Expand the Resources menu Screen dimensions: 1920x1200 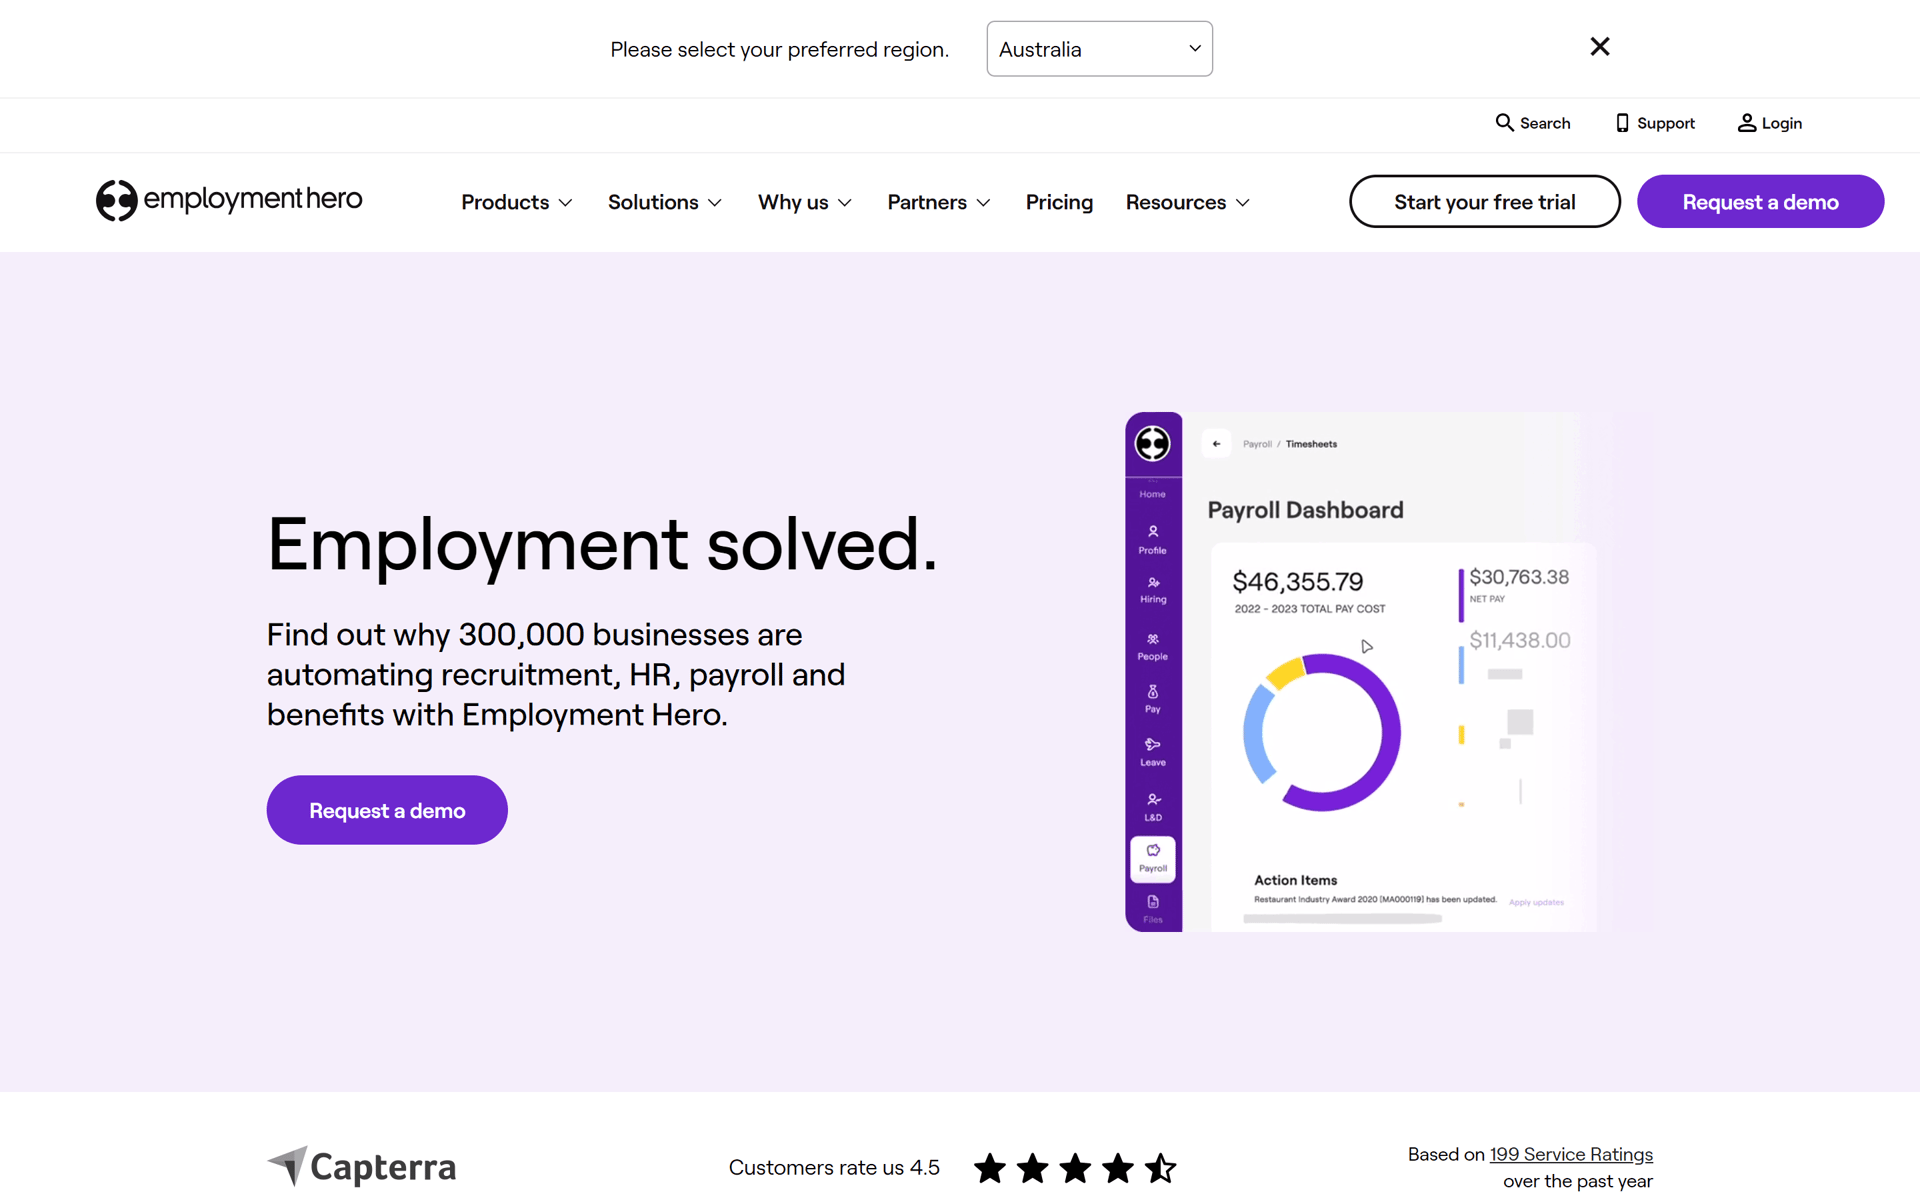(x=1187, y=202)
